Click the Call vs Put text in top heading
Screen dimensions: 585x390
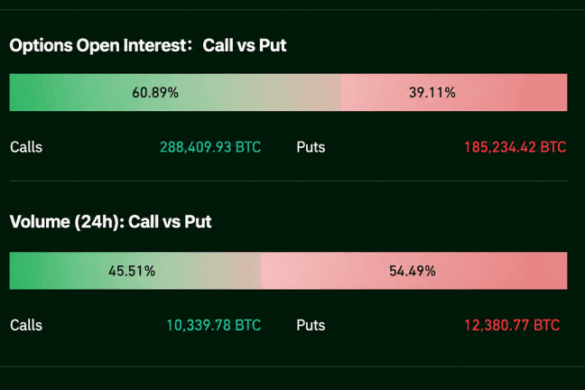coord(244,46)
